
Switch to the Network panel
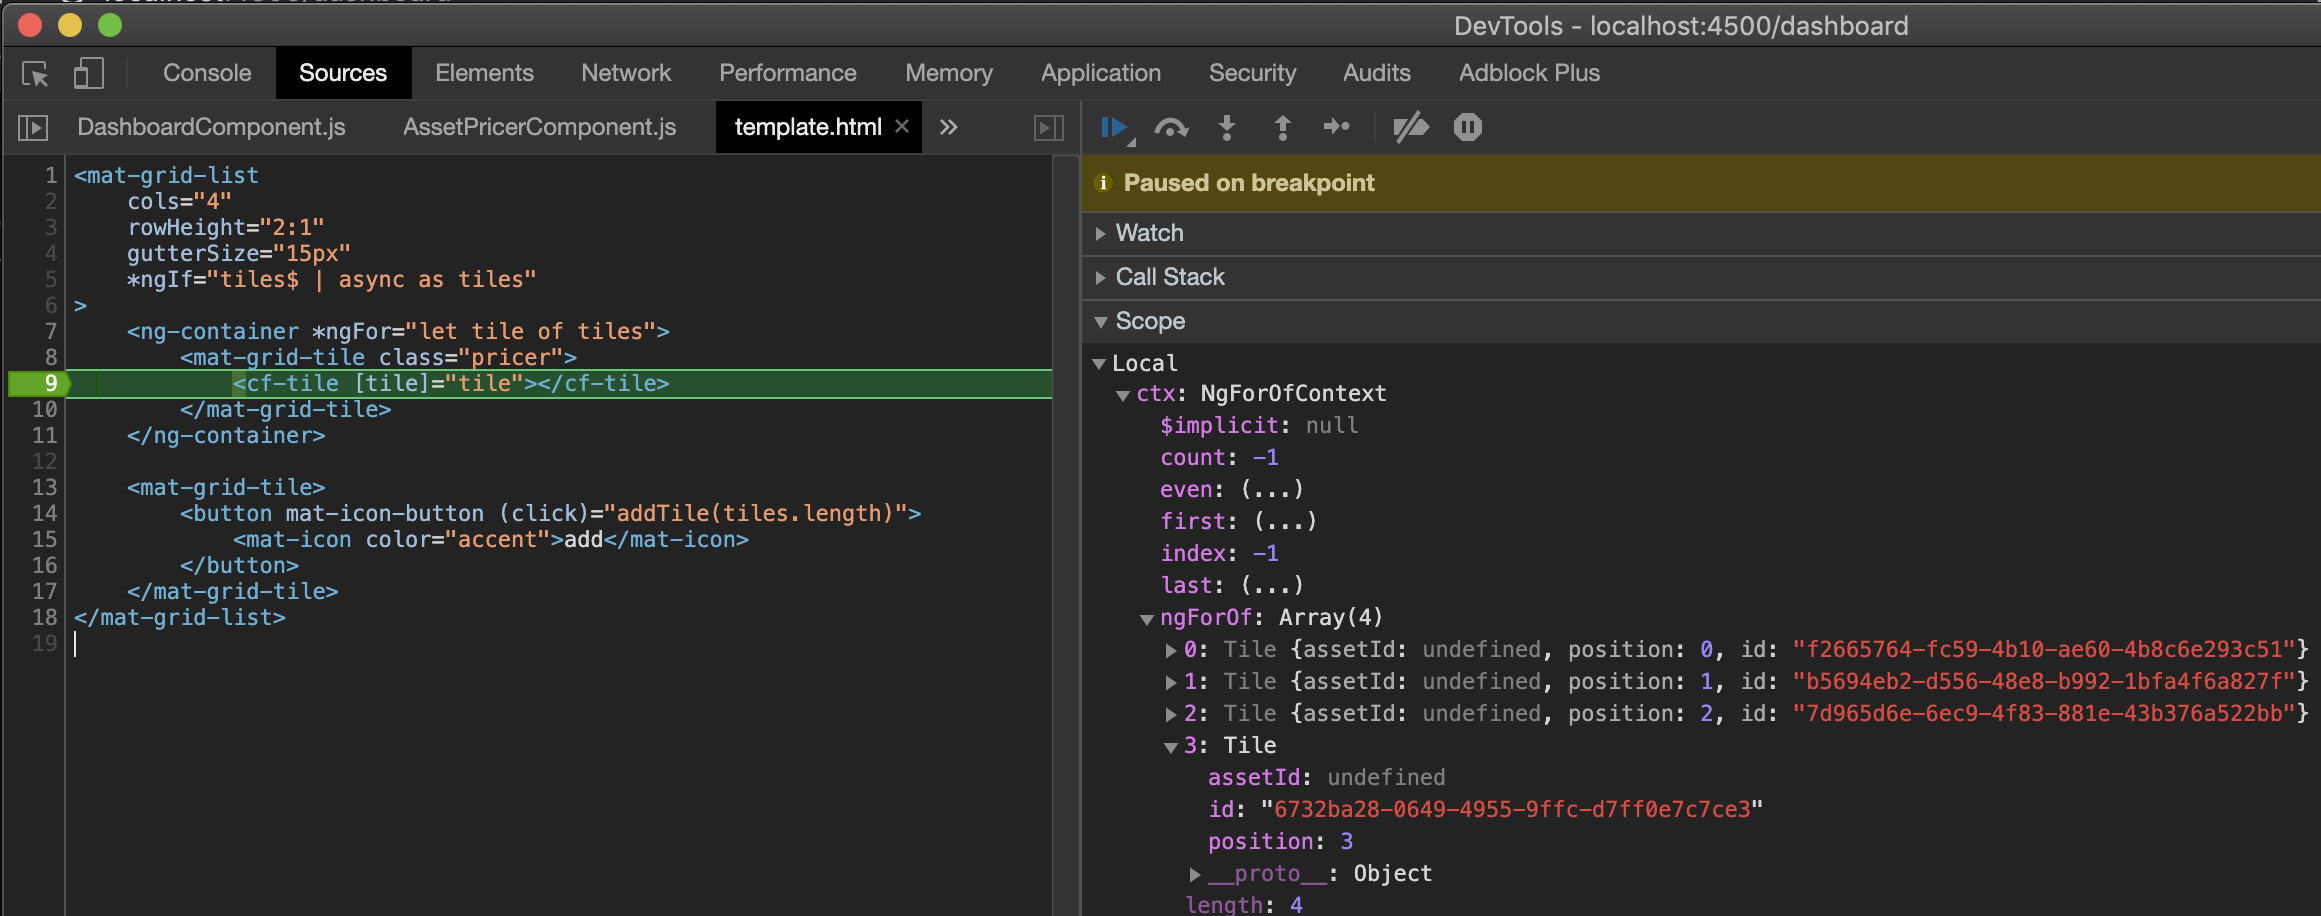[625, 73]
